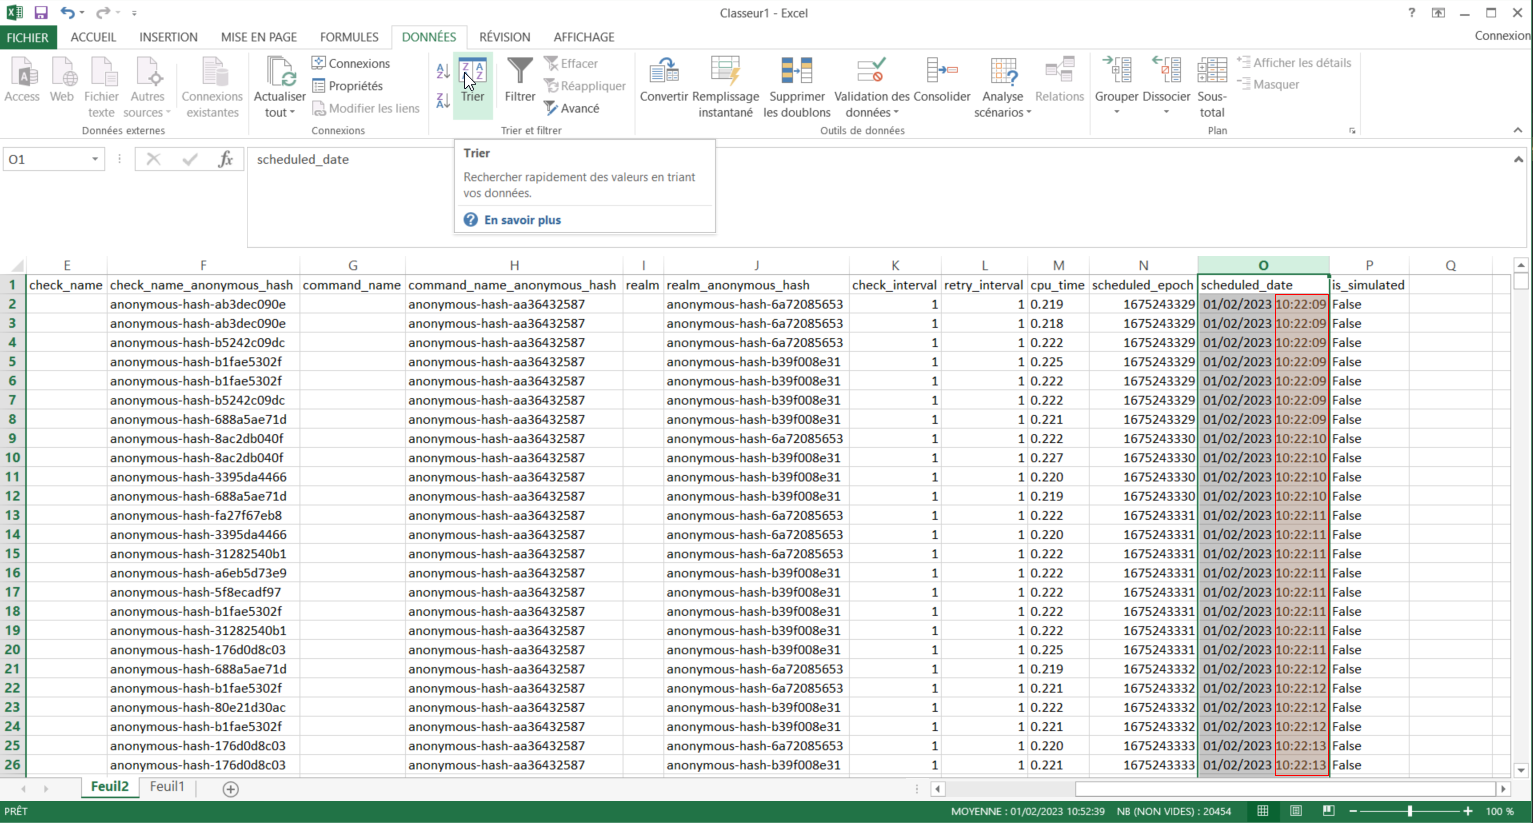This screenshot has width=1533, height=823.
Task: Open the FORMULES ribbon tab
Action: 349,37
